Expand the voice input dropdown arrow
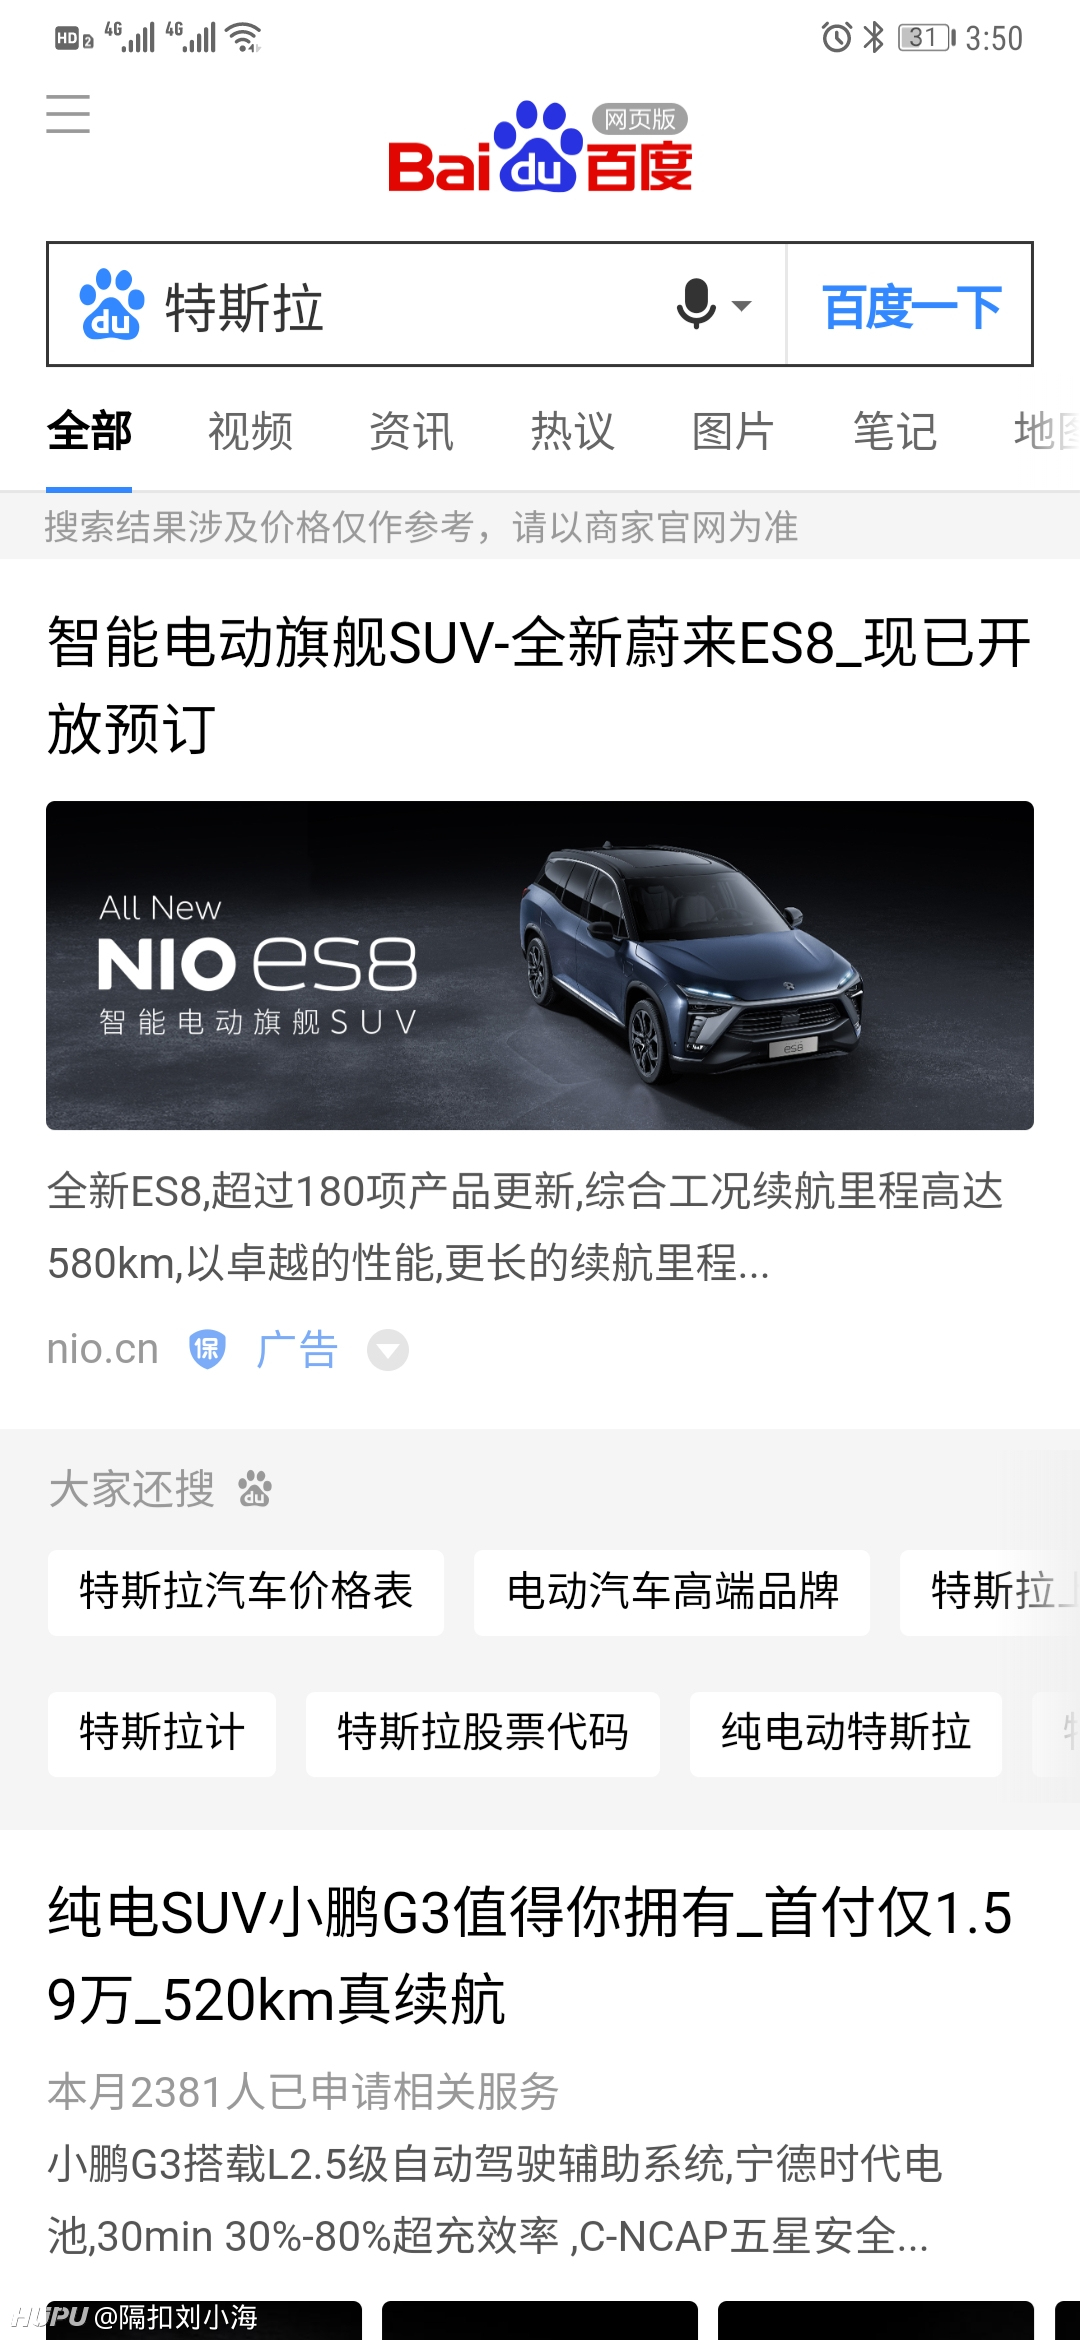The image size is (1080, 2340). [x=742, y=306]
